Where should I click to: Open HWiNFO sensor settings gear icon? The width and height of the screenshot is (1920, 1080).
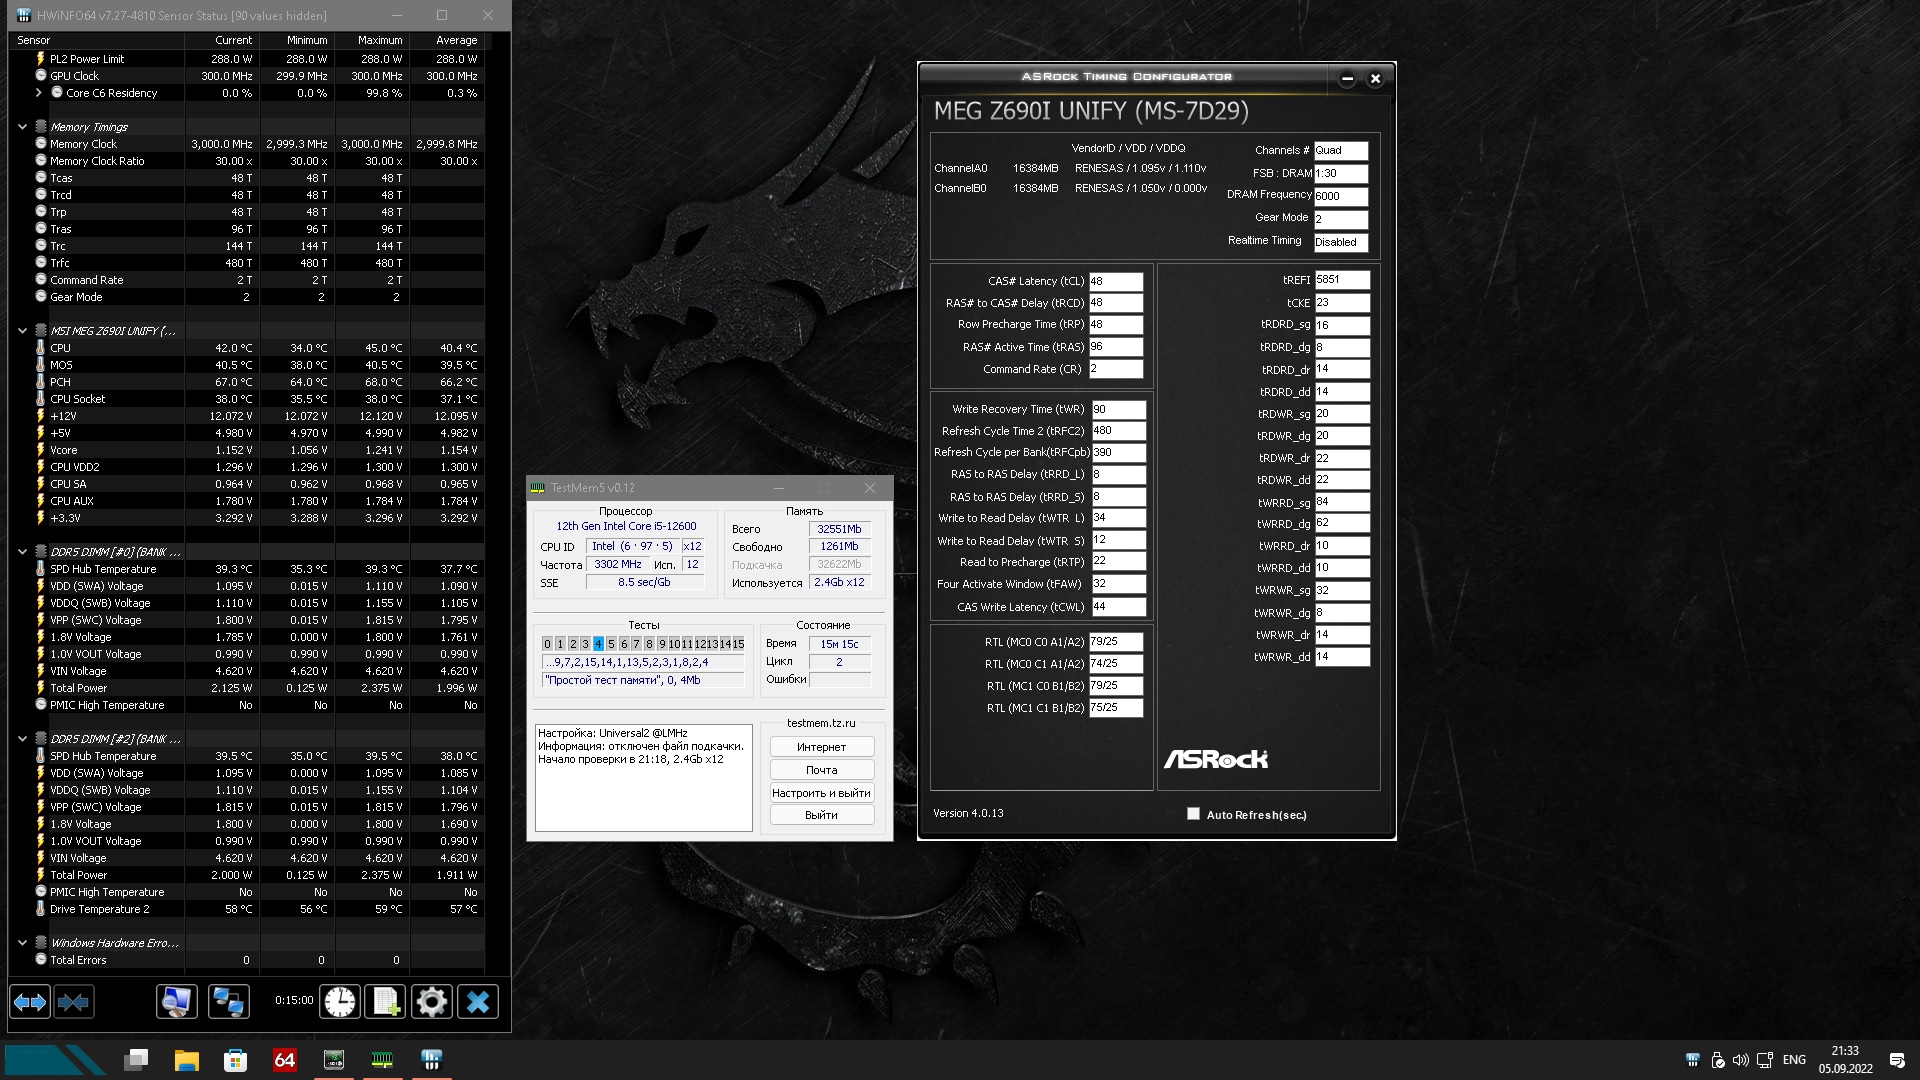[432, 1002]
